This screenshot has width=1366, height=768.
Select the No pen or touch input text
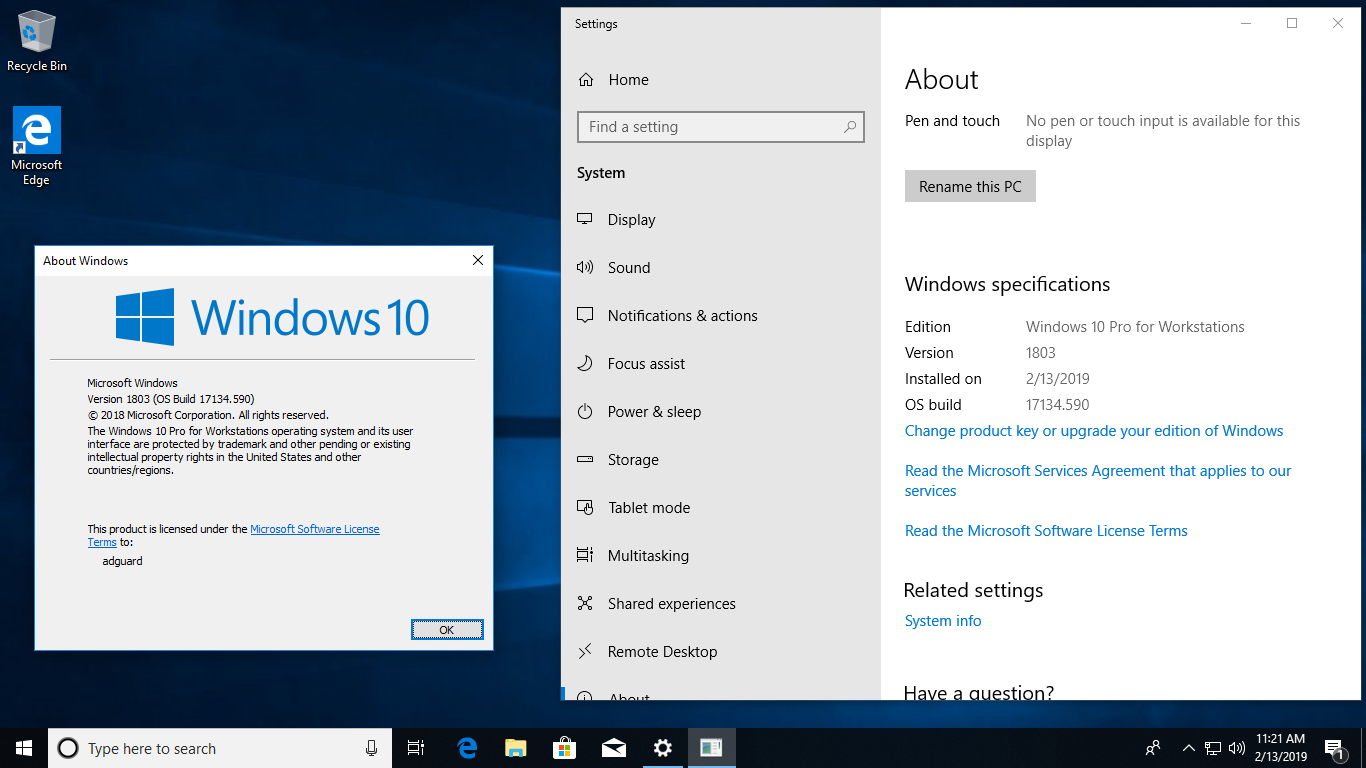pos(1163,131)
